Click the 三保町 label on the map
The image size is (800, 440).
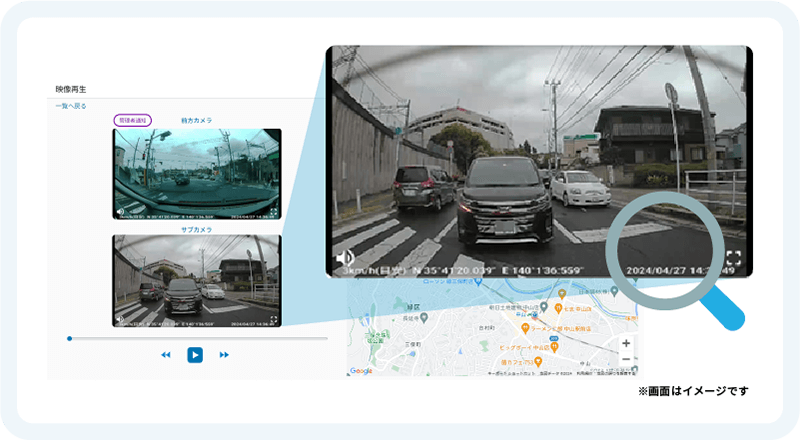413,345
